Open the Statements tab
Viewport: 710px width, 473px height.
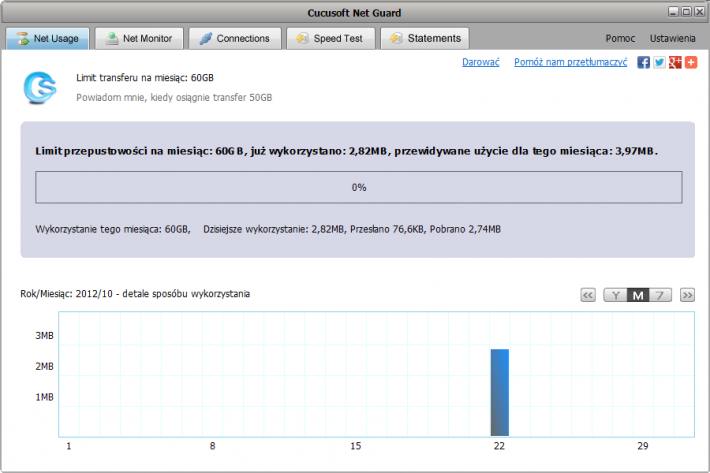(x=425, y=38)
